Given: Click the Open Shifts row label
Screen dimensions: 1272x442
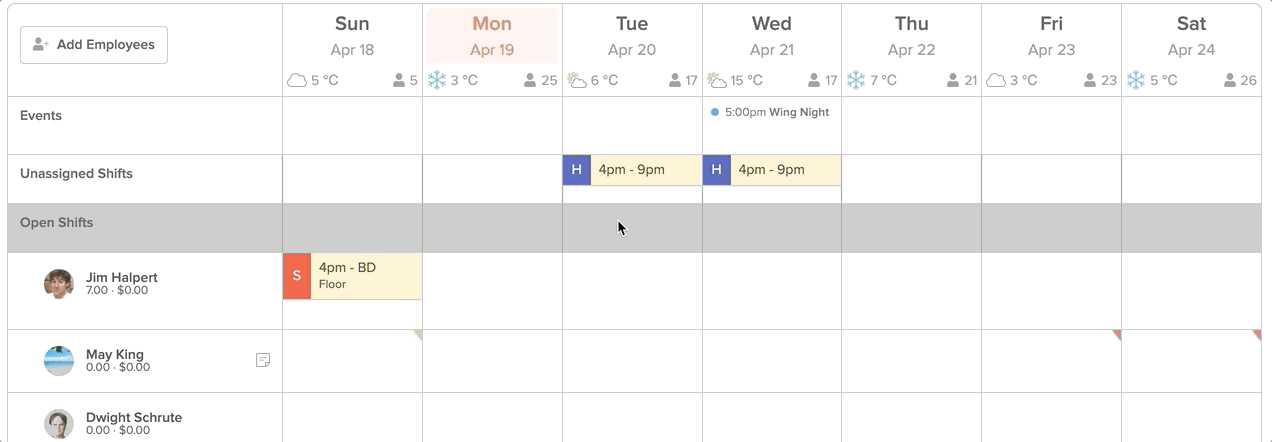Looking at the screenshot, I should point(57,223).
